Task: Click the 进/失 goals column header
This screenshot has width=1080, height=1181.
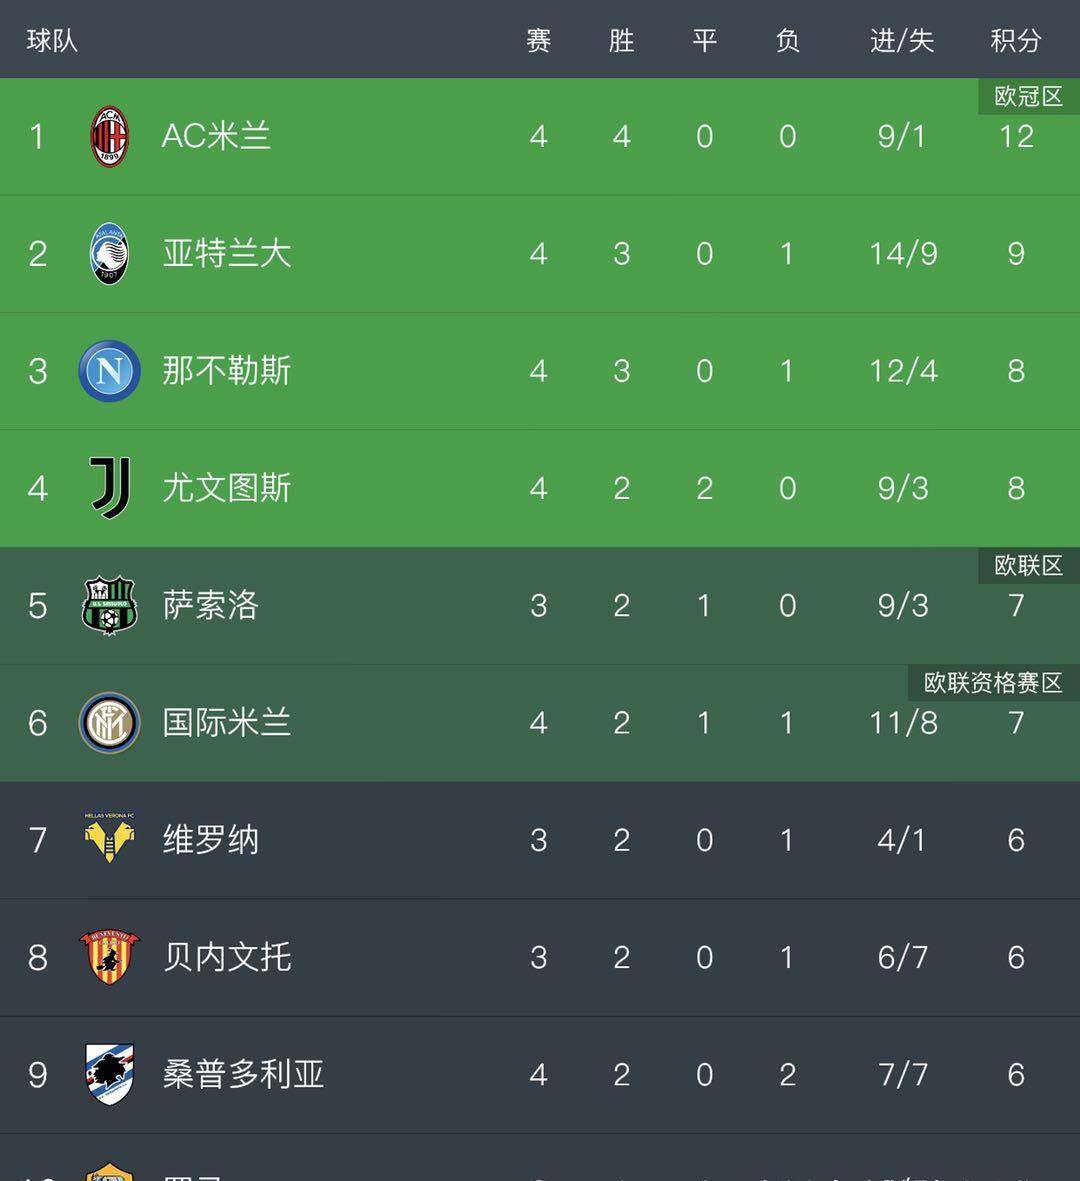Action: click(x=902, y=41)
